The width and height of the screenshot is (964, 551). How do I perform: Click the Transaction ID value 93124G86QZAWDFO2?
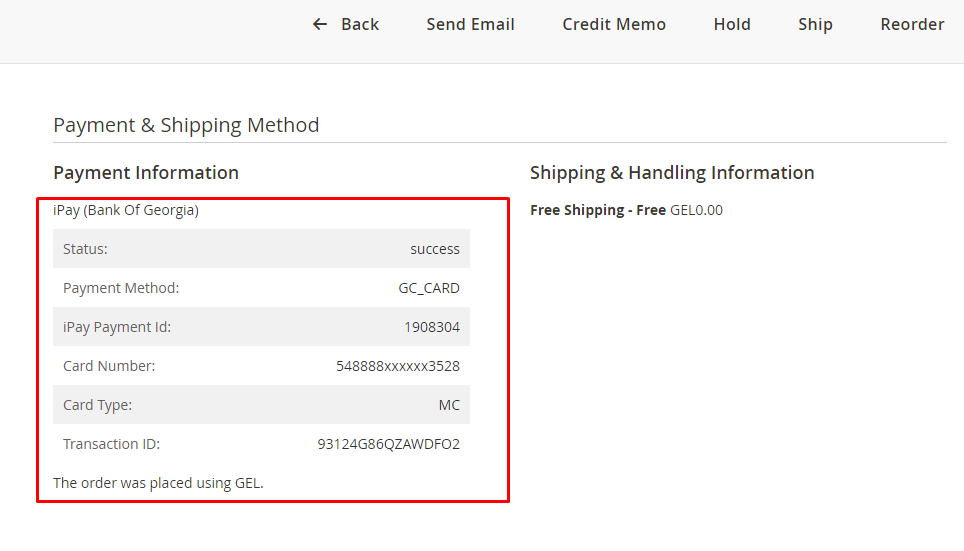click(389, 444)
